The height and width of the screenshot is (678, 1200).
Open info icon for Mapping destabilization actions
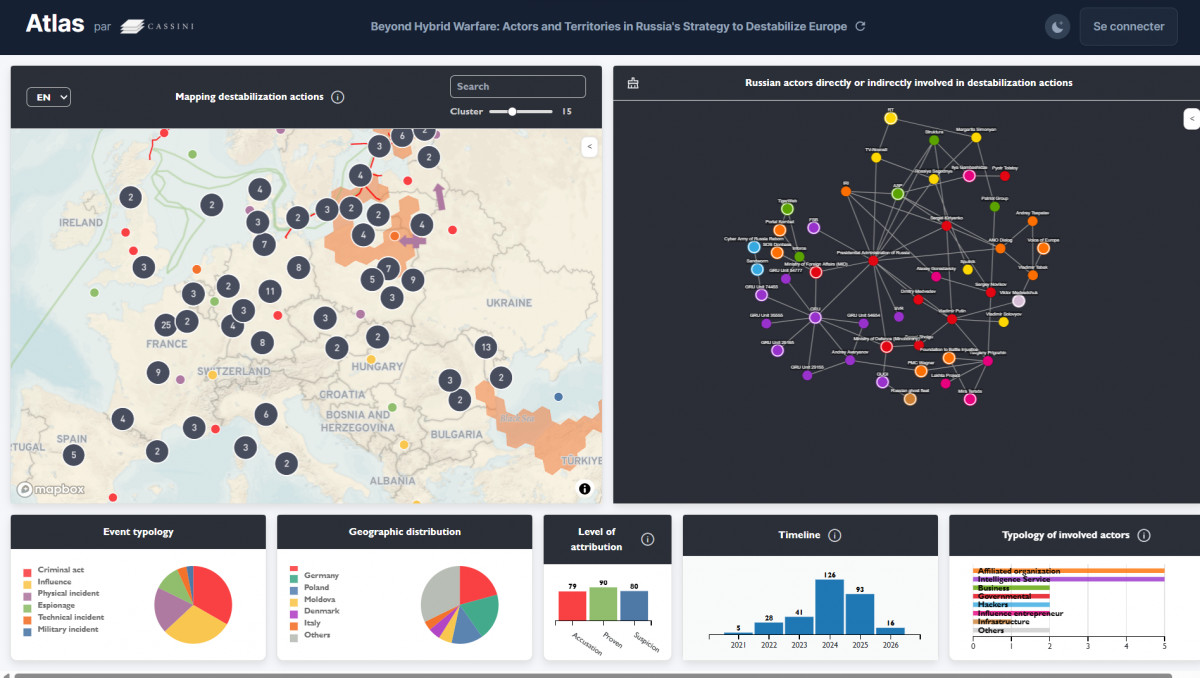[338, 97]
